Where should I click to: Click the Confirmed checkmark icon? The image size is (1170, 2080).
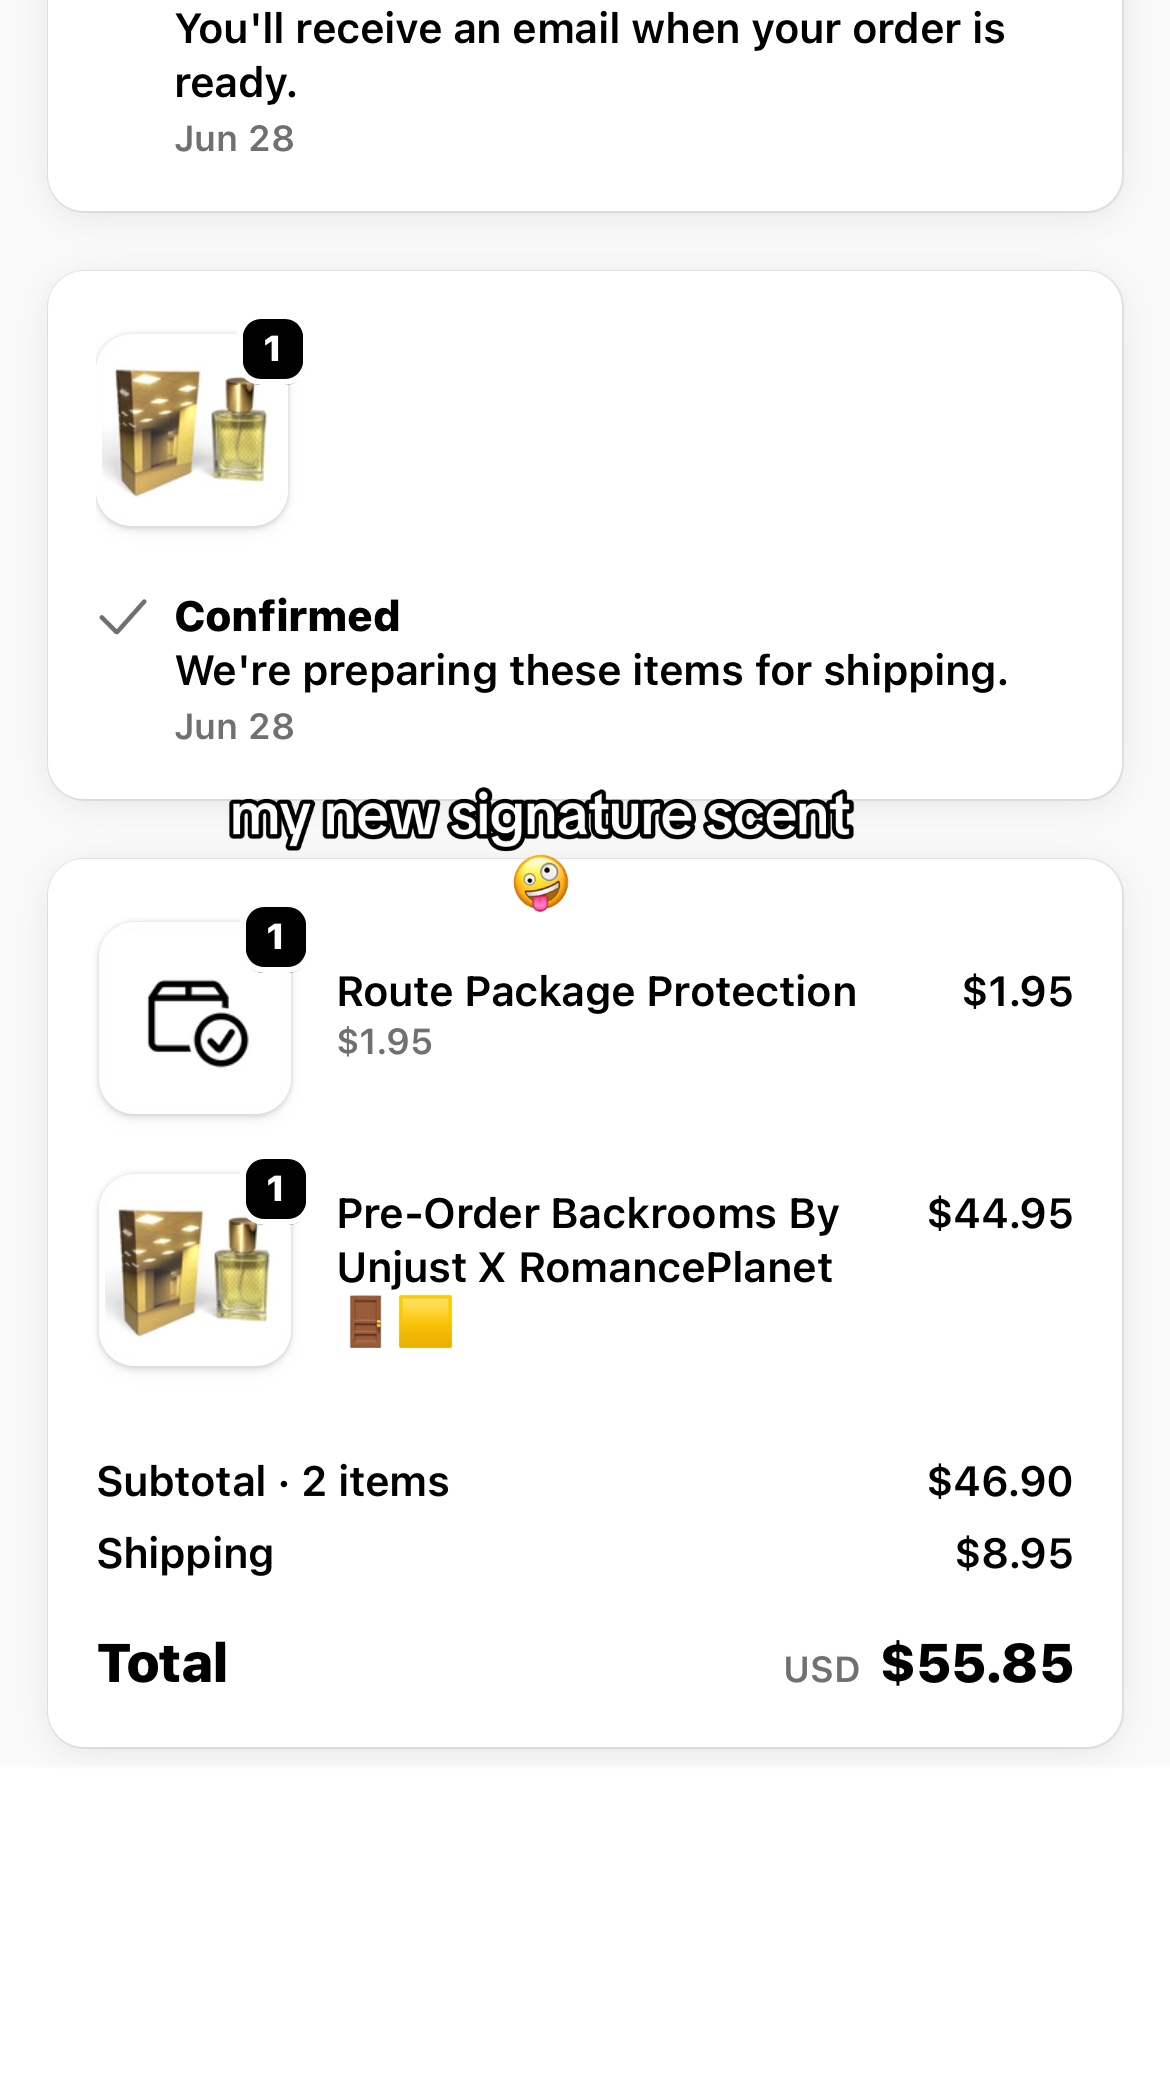pos(123,617)
